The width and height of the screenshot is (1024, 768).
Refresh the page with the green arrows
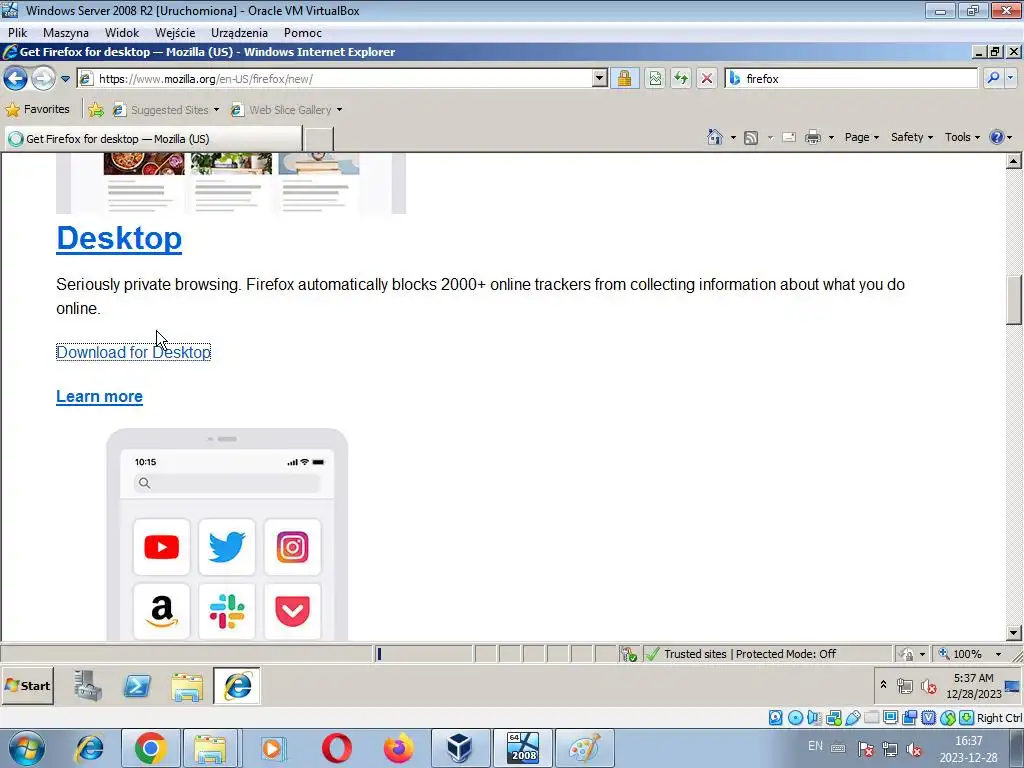(x=681, y=79)
